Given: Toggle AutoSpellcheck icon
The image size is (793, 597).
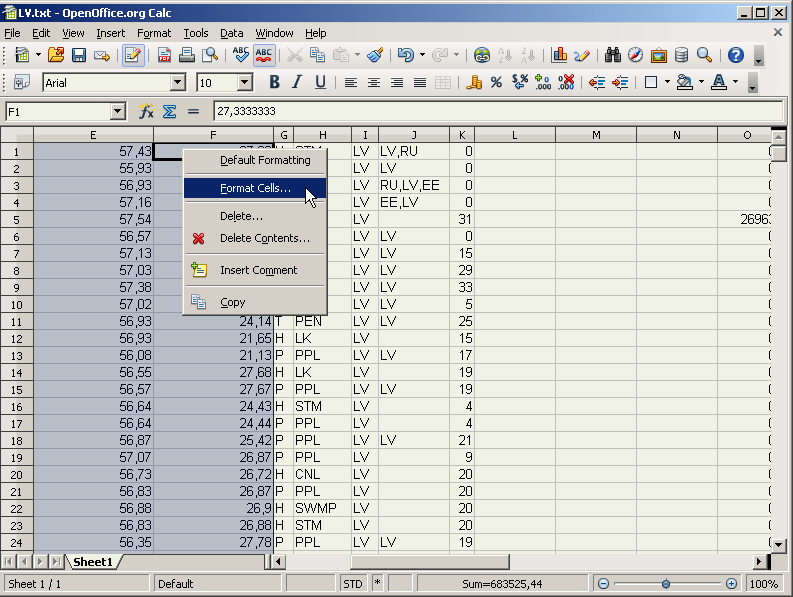Looking at the screenshot, I should (263, 55).
